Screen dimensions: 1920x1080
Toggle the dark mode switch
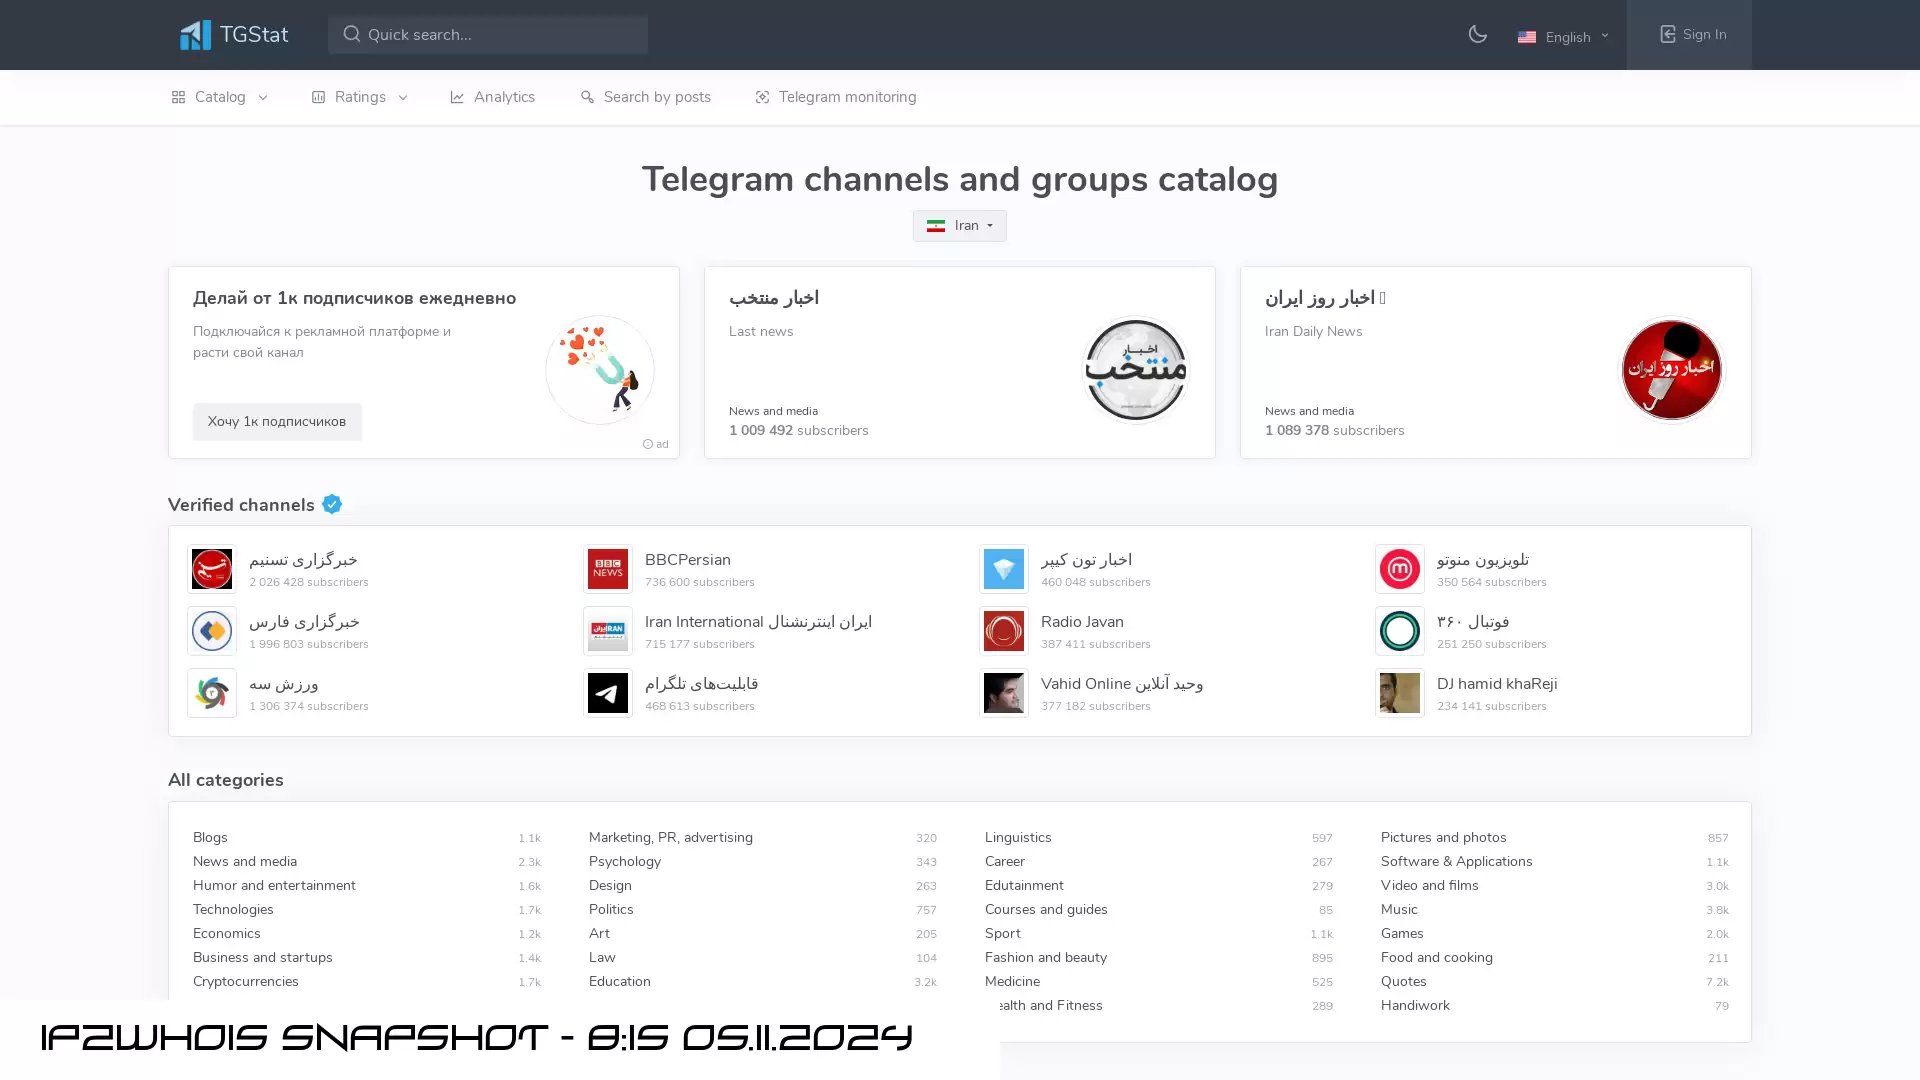1477,34
